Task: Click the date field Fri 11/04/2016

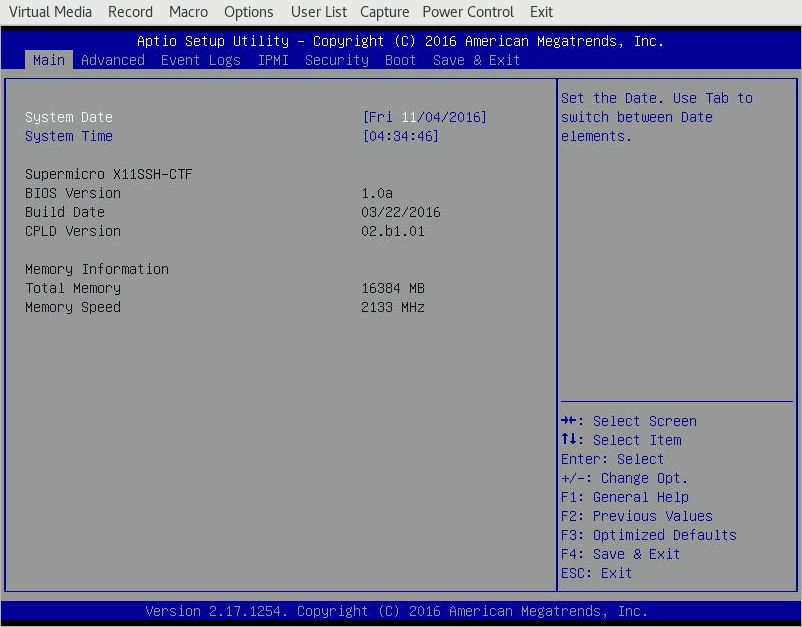Action: coord(425,117)
